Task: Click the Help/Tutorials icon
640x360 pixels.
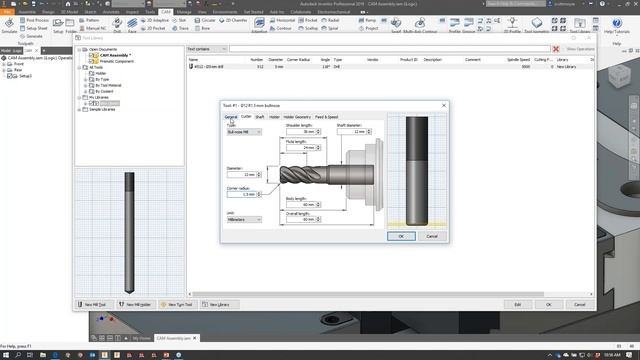Action: point(617,25)
